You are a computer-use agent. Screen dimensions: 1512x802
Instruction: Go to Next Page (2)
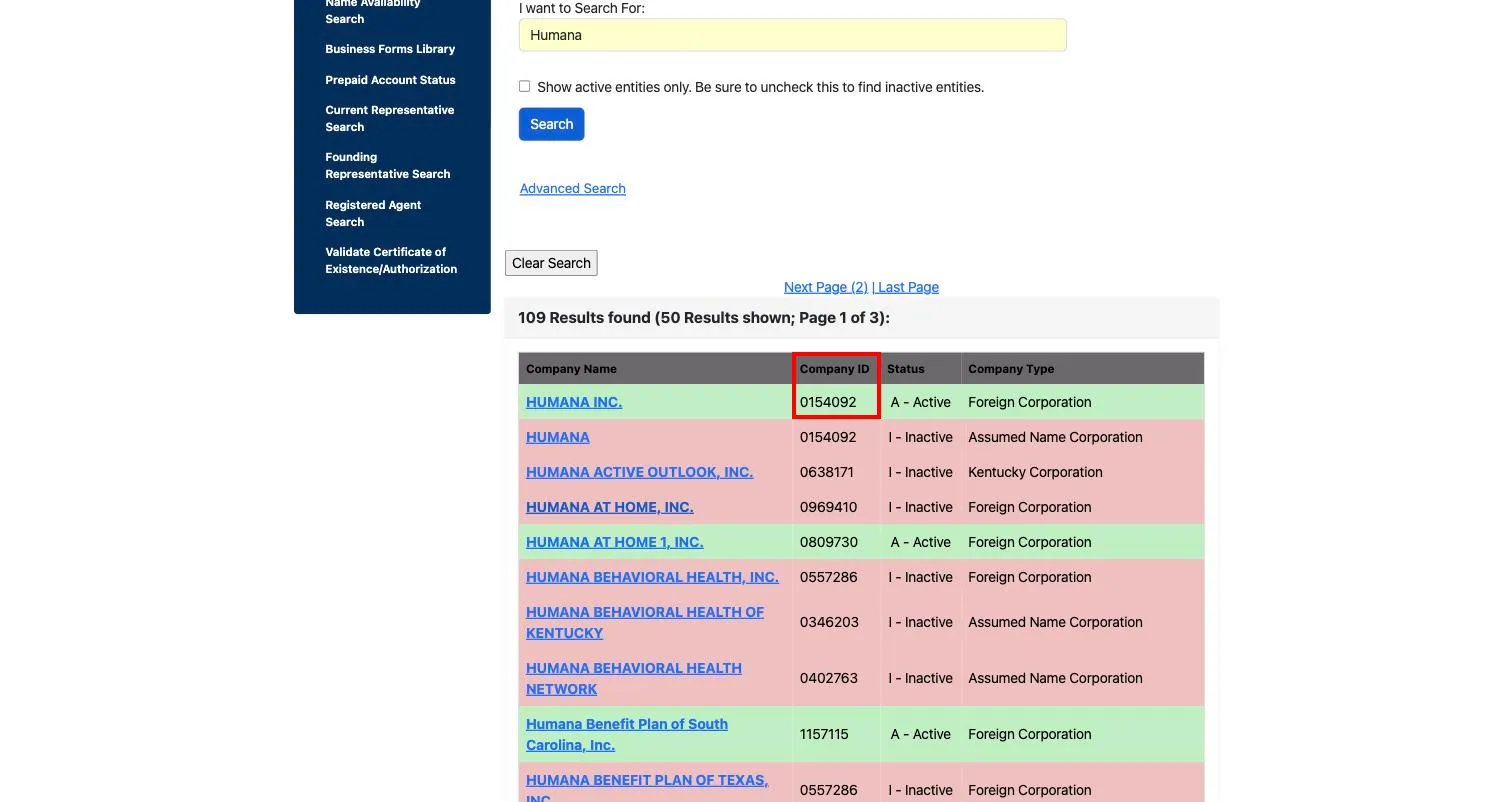826,287
